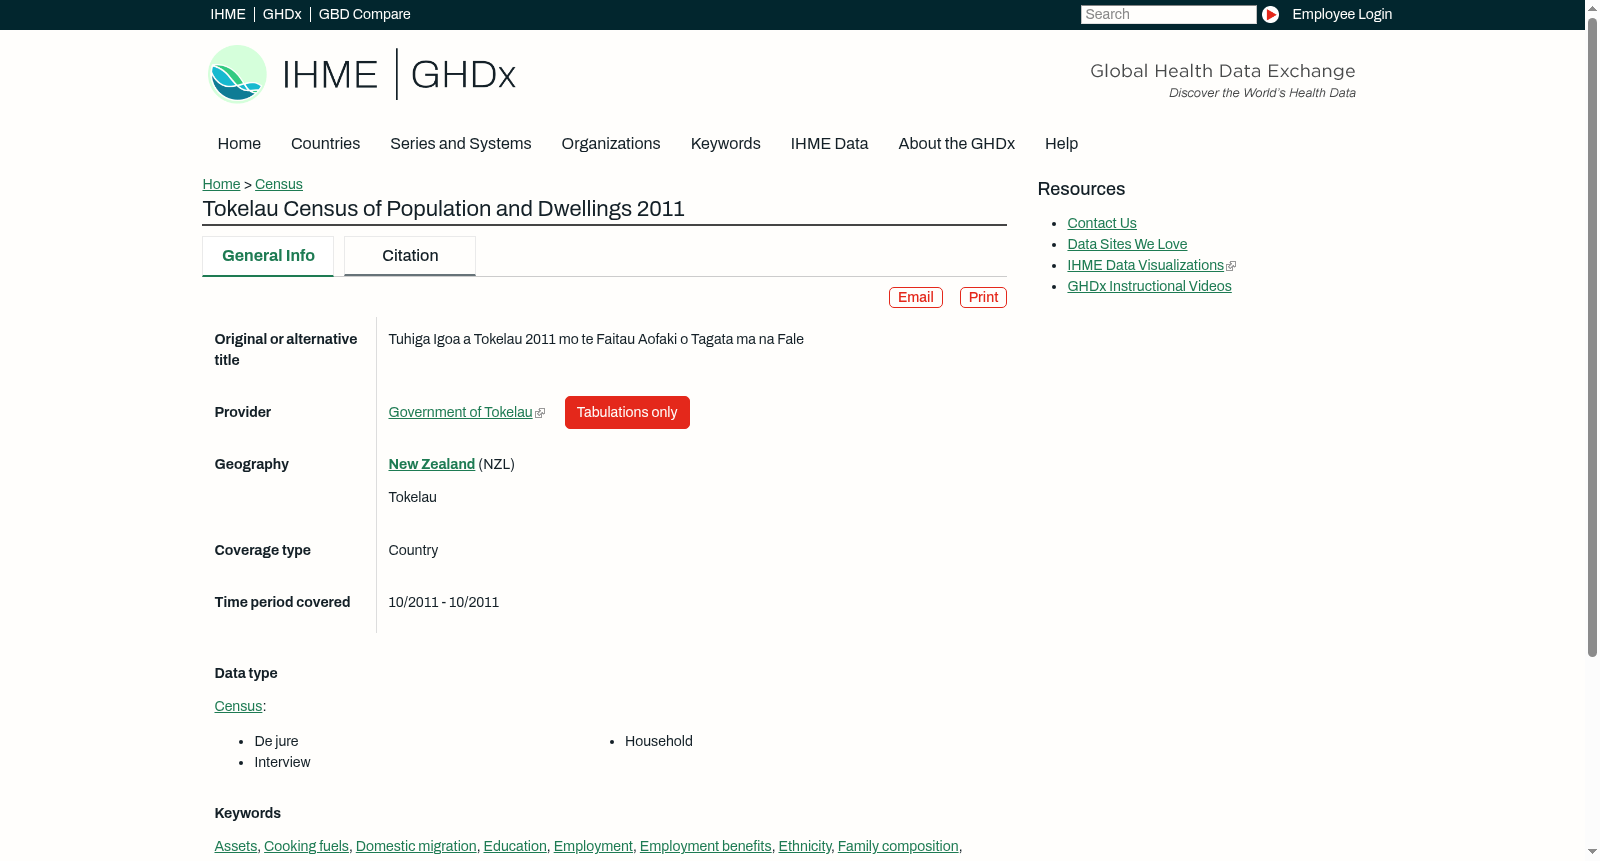The image size is (1600, 861).
Task: Click scrollbar up arrow
Action: point(1592,7)
